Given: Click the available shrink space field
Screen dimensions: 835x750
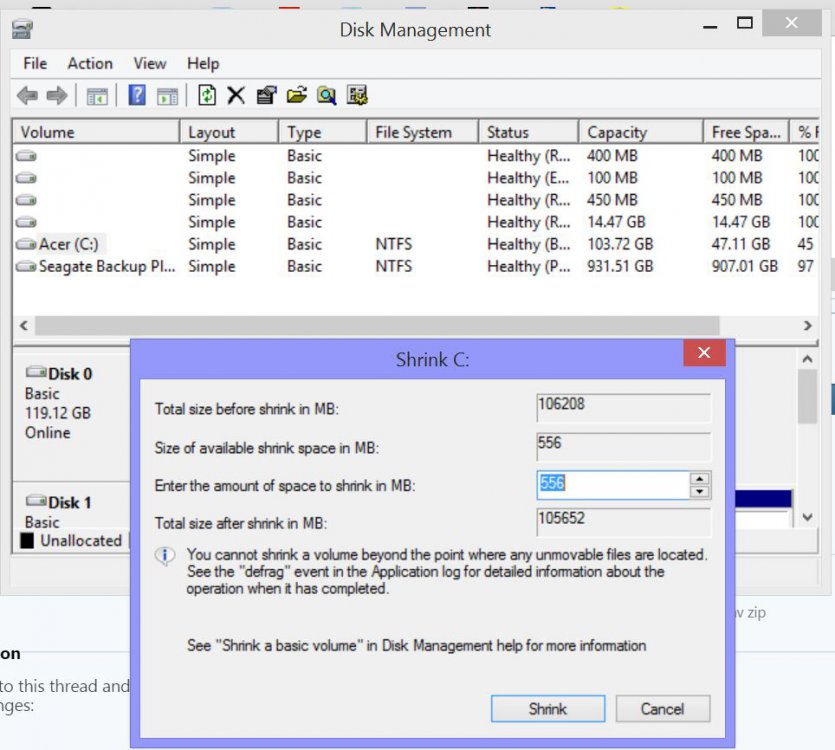Looking at the screenshot, I should pyautogui.click(x=624, y=446).
